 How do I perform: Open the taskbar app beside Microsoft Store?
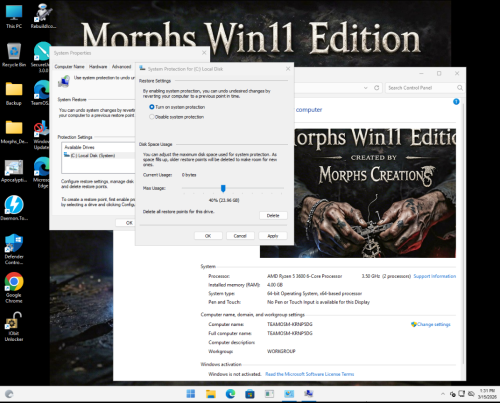click(x=269, y=394)
